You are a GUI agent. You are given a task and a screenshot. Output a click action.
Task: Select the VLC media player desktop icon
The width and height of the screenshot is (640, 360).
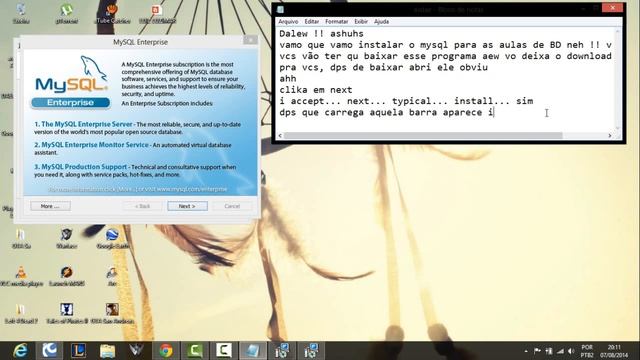coord(21,276)
